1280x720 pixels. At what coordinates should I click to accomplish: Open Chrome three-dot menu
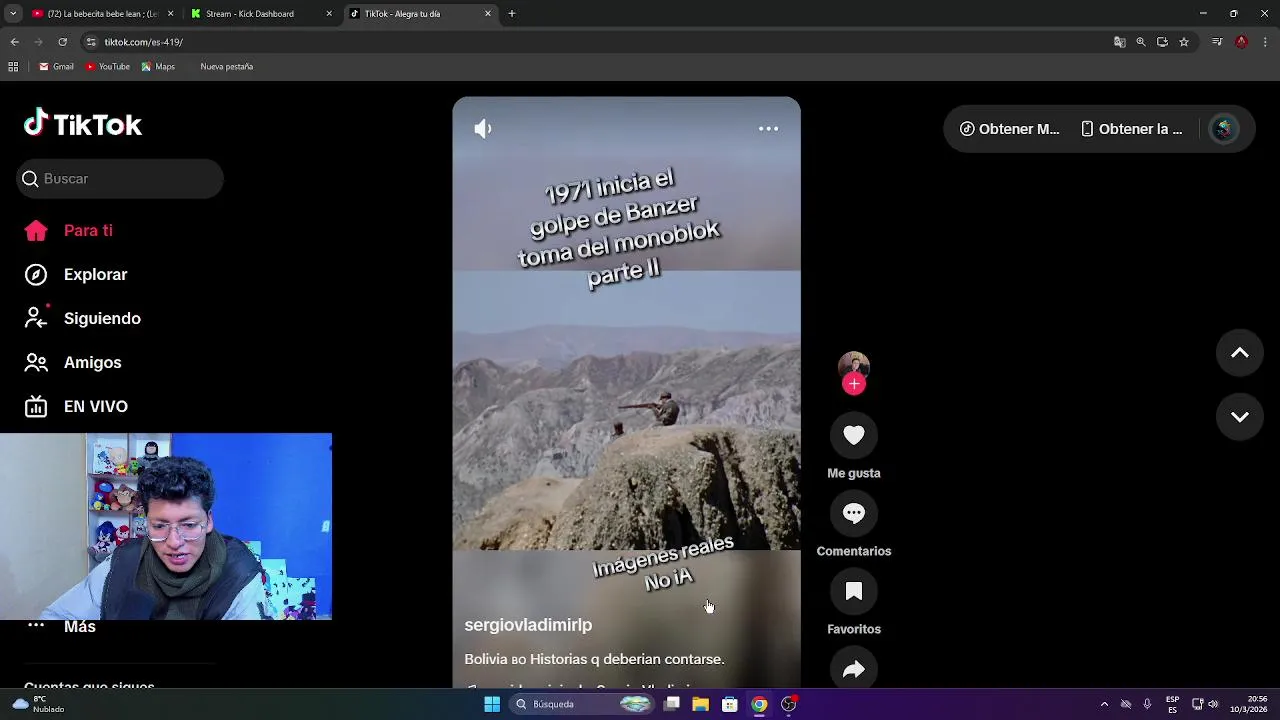[1265, 42]
